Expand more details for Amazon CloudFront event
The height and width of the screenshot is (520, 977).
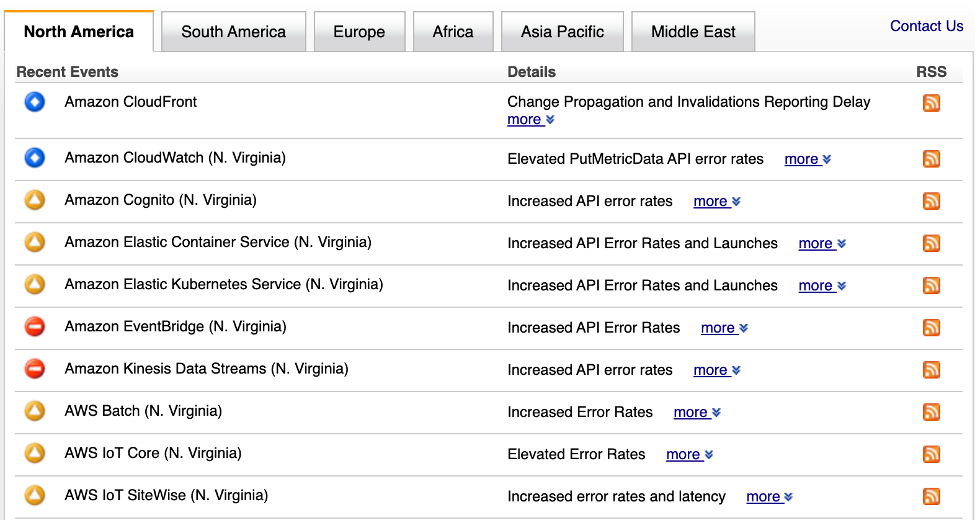[530, 120]
